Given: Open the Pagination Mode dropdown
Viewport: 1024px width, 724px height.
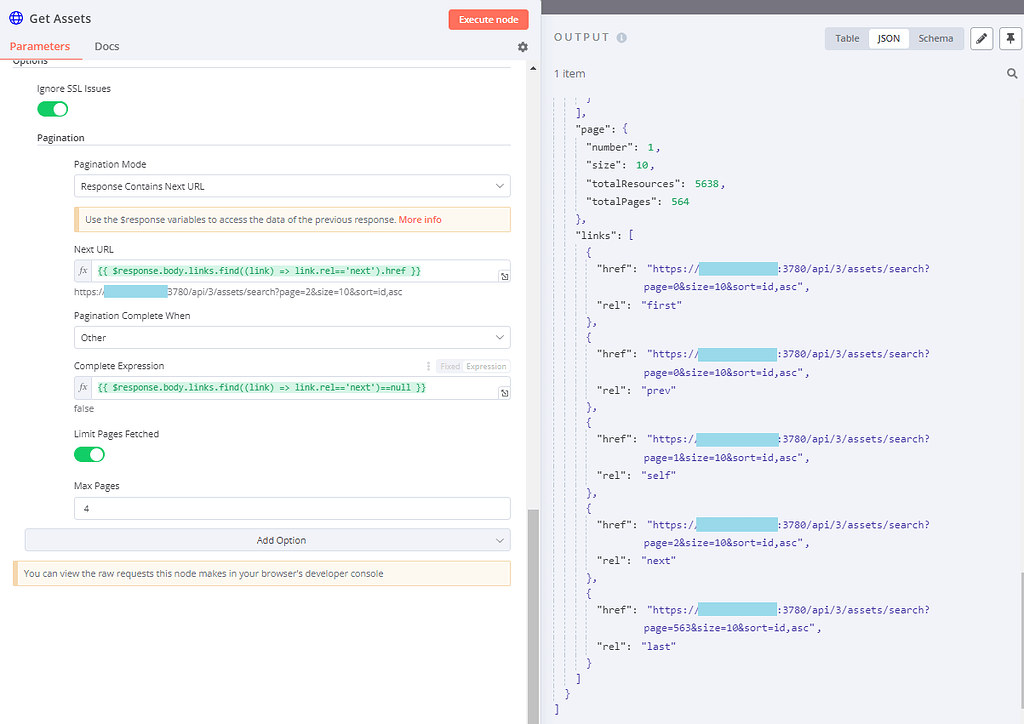Looking at the screenshot, I should coord(291,186).
